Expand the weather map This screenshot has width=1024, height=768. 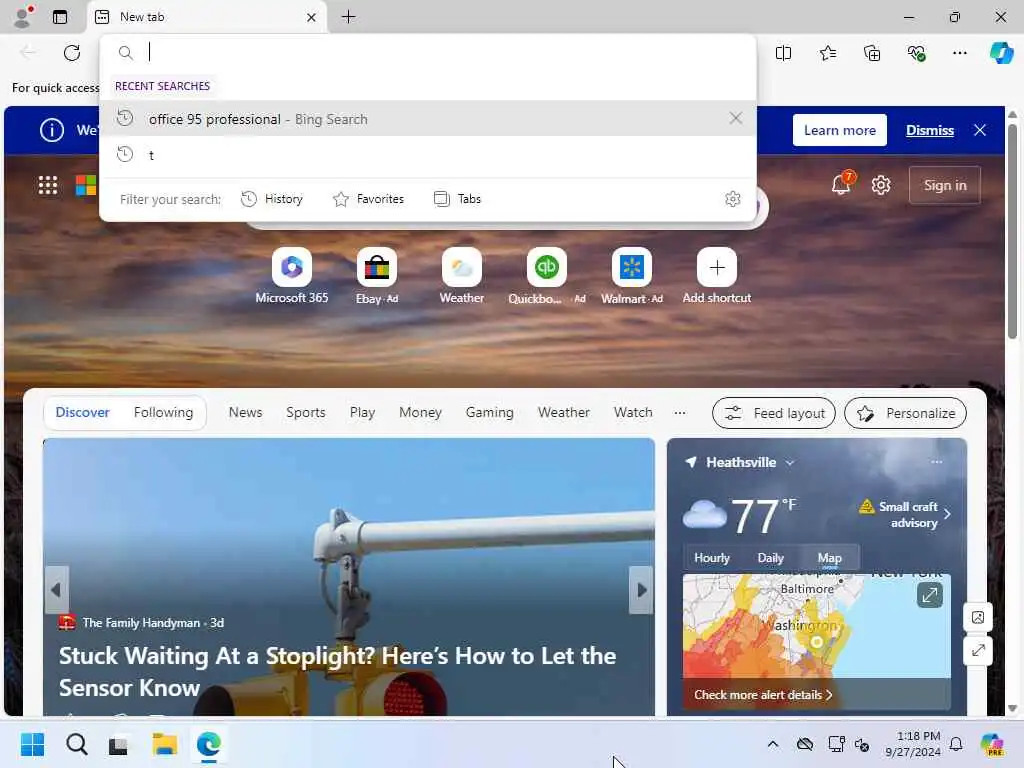coord(930,595)
